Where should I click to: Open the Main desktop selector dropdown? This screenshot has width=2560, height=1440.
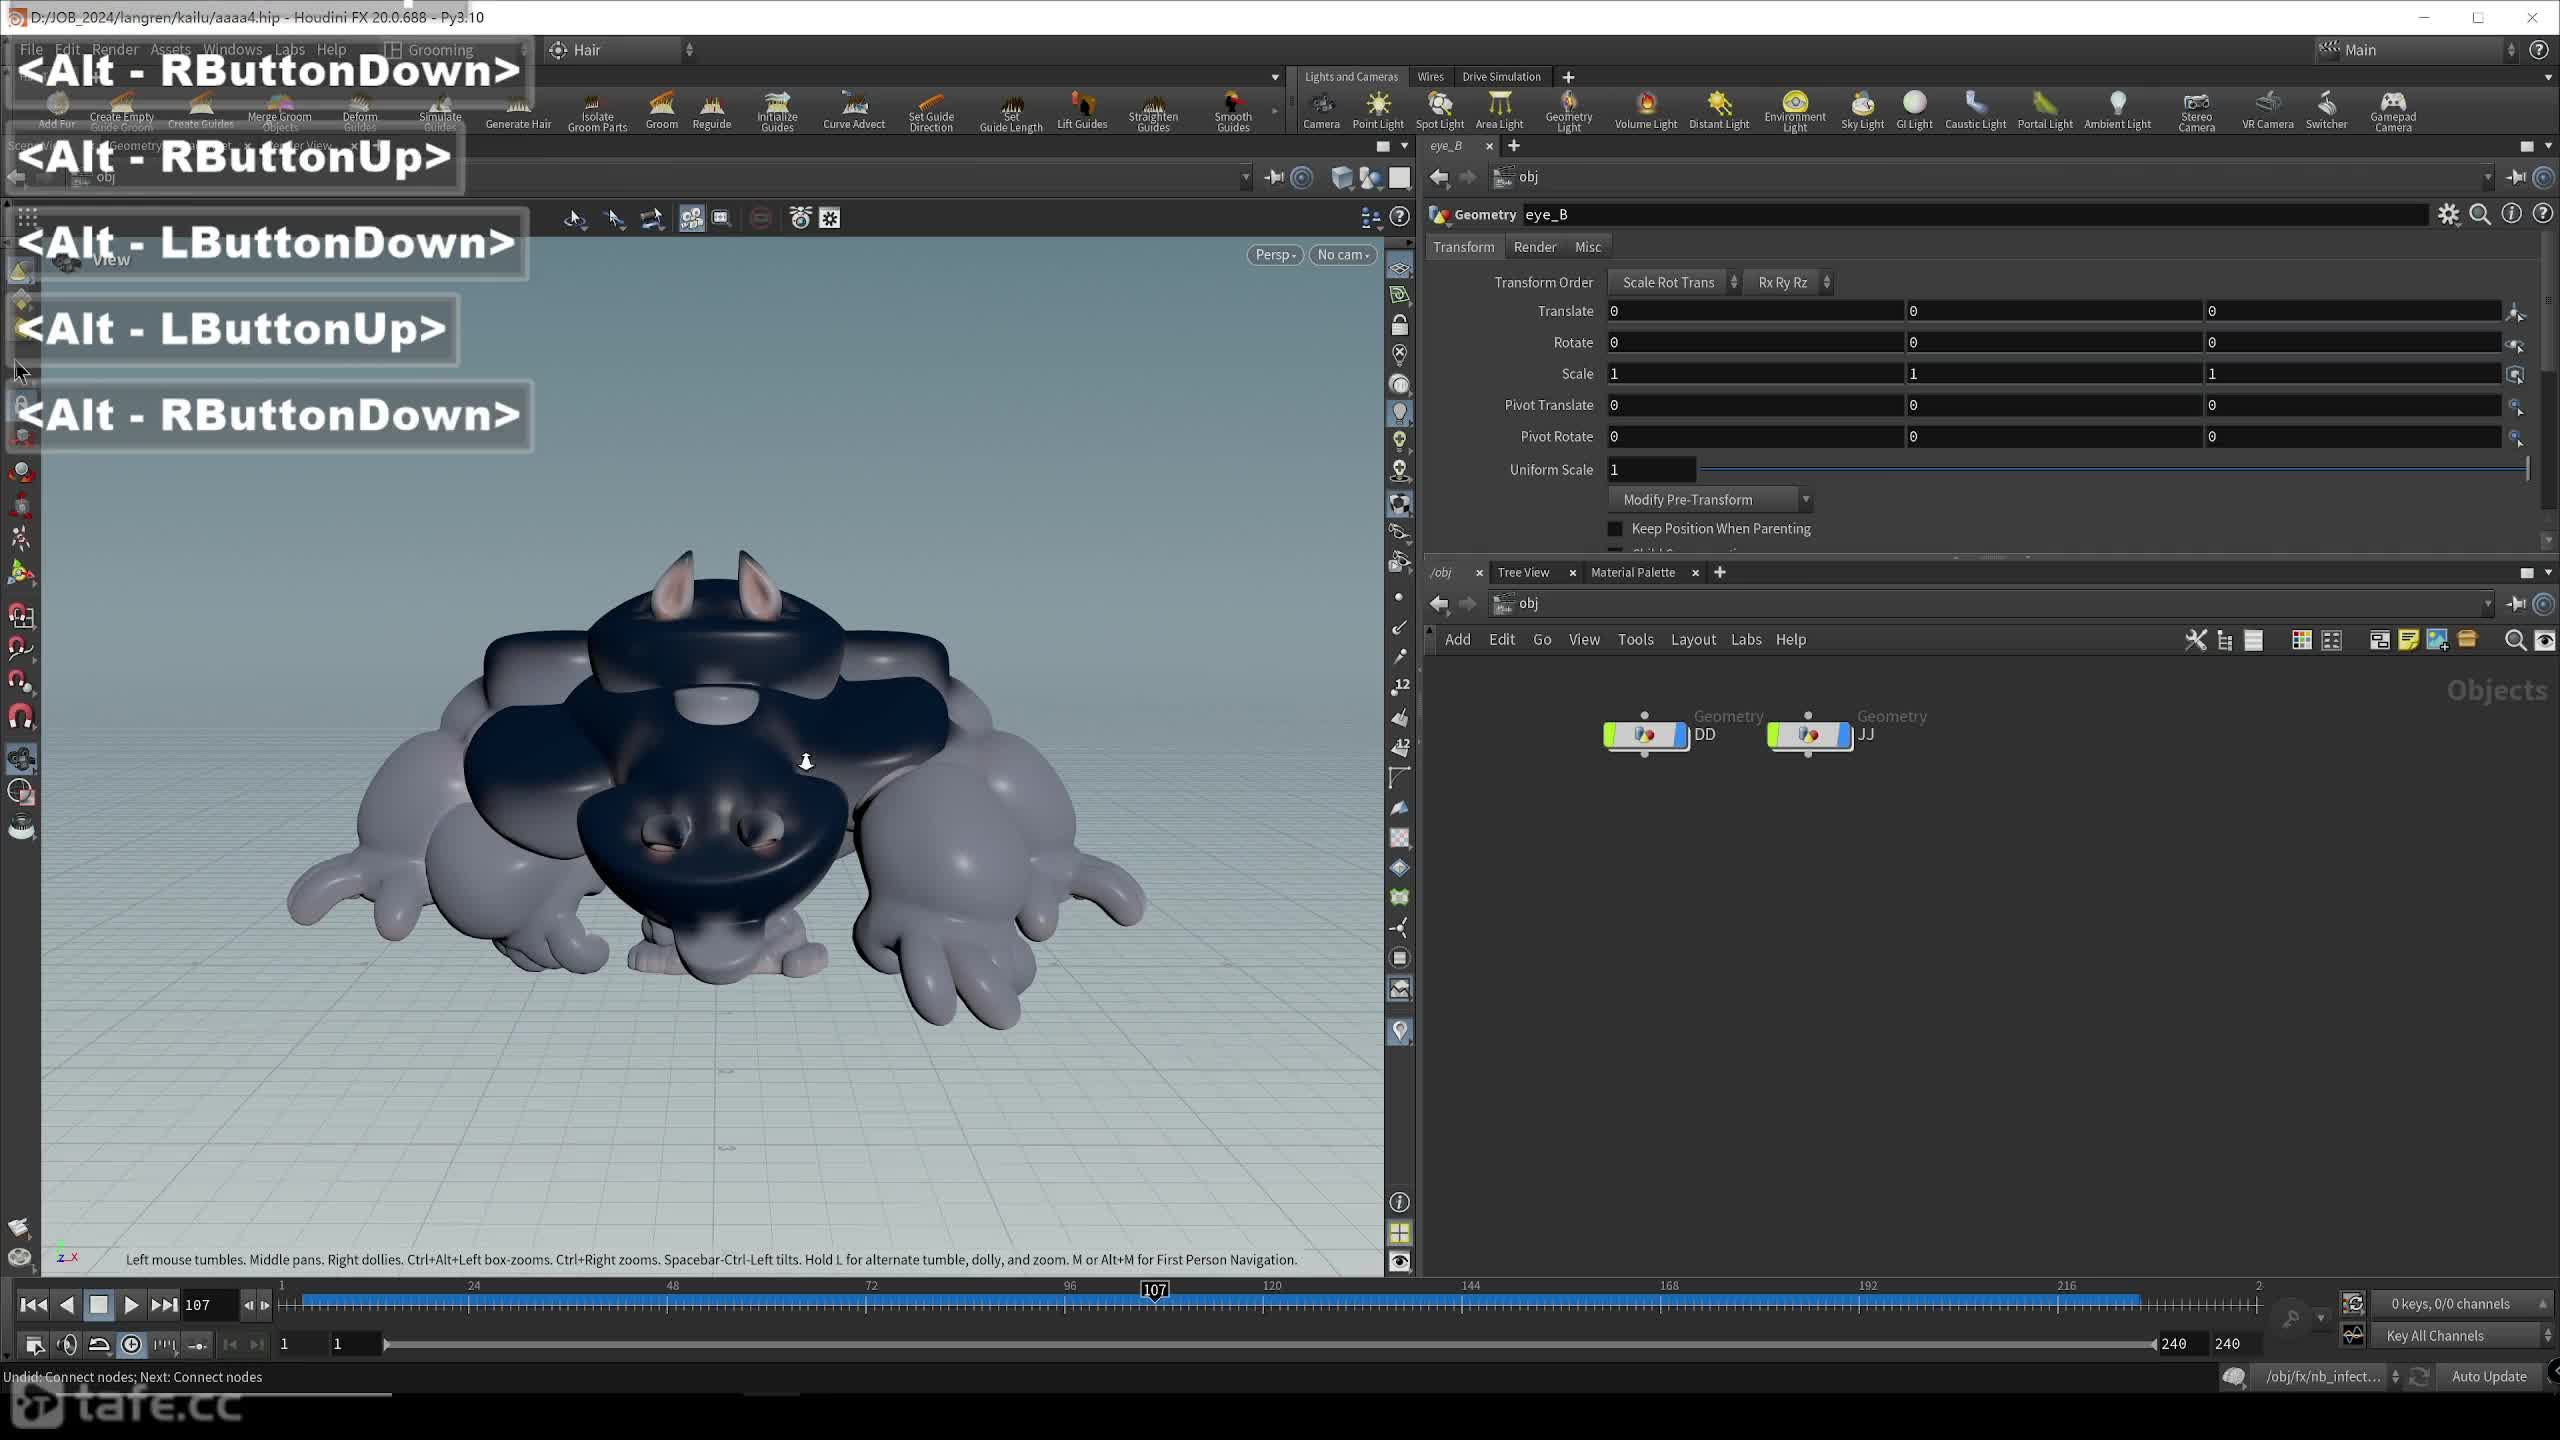pyautogui.click(x=2416, y=50)
